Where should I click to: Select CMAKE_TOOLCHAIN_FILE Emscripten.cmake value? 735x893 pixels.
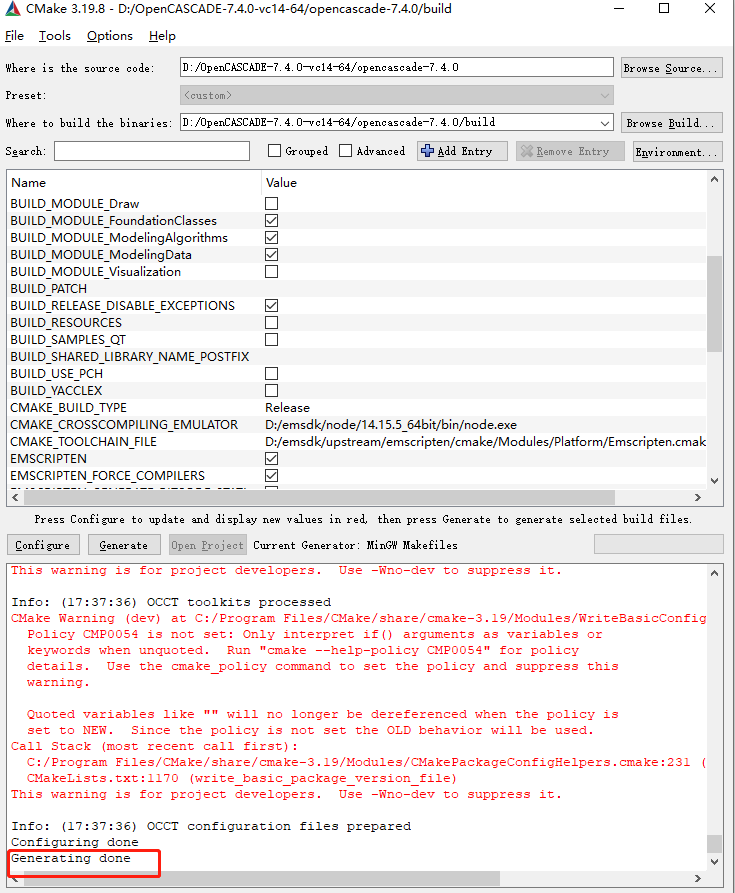point(485,442)
